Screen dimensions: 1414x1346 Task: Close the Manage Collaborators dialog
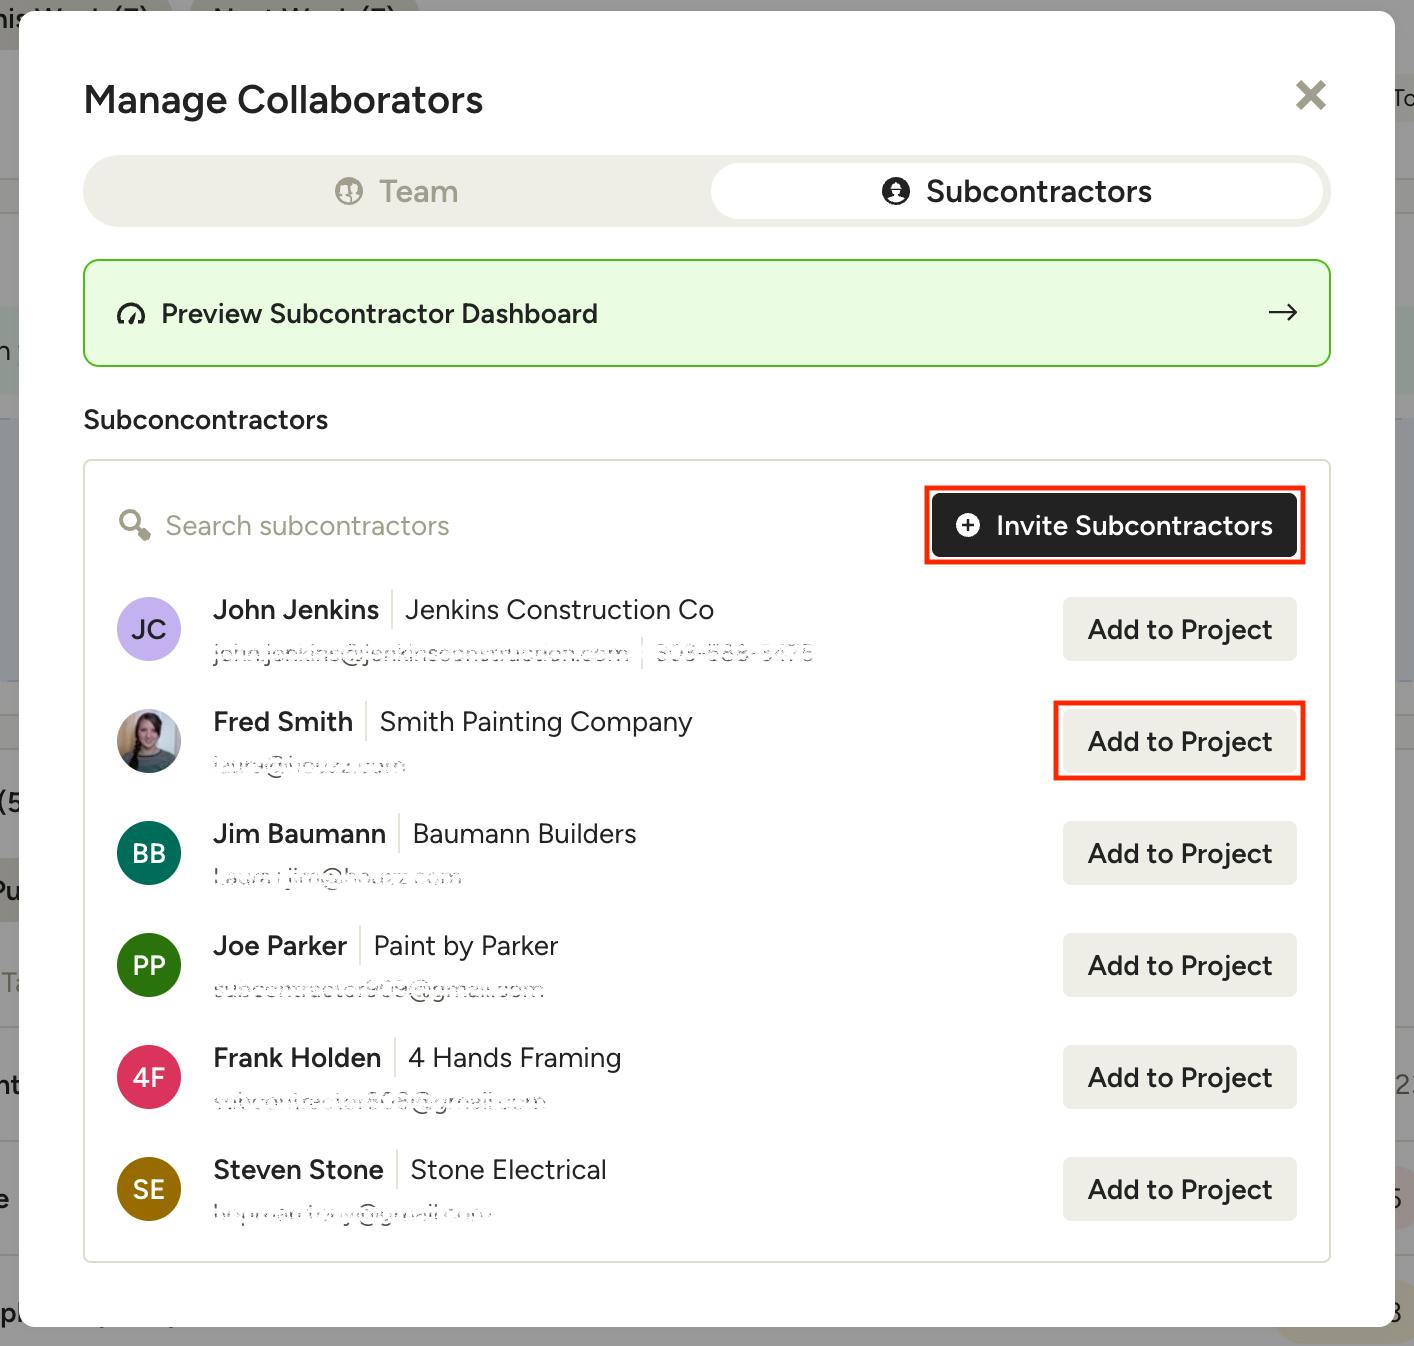click(x=1310, y=96)
